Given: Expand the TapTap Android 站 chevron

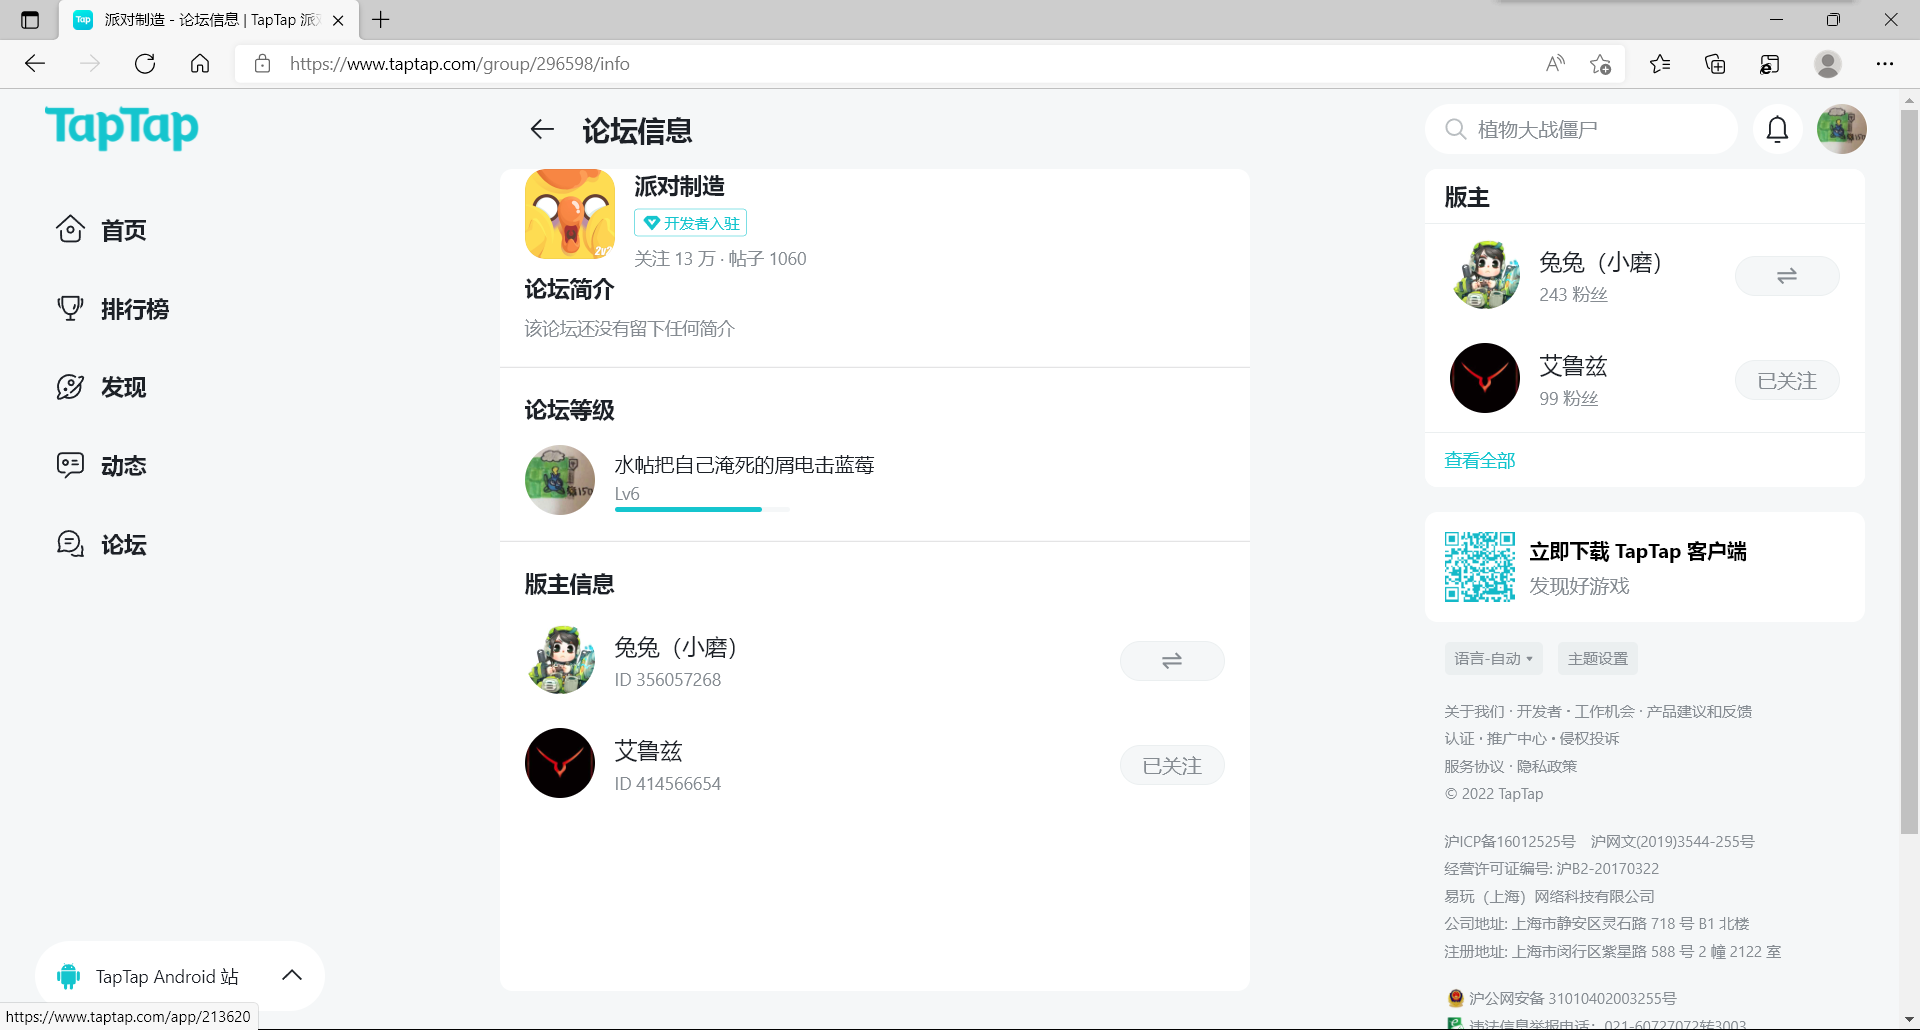Looking at the screenshot, I should [292, 975].
